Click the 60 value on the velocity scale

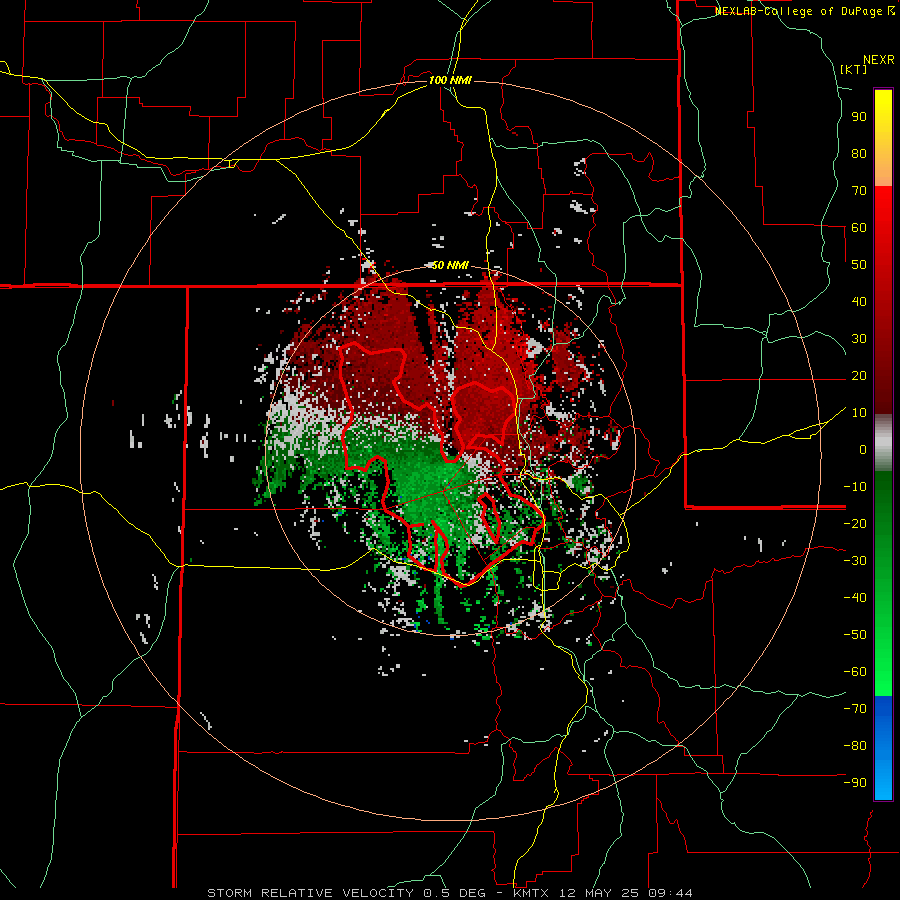(859, 227)
